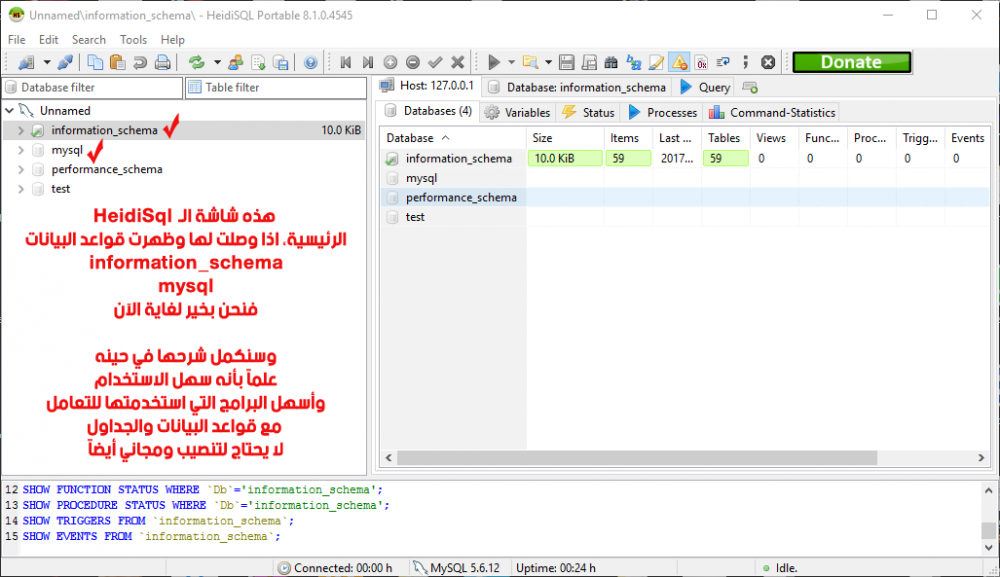The height and width of the screenshot is (577, 1000).
Task: Open the File menu
Action: 17,40
